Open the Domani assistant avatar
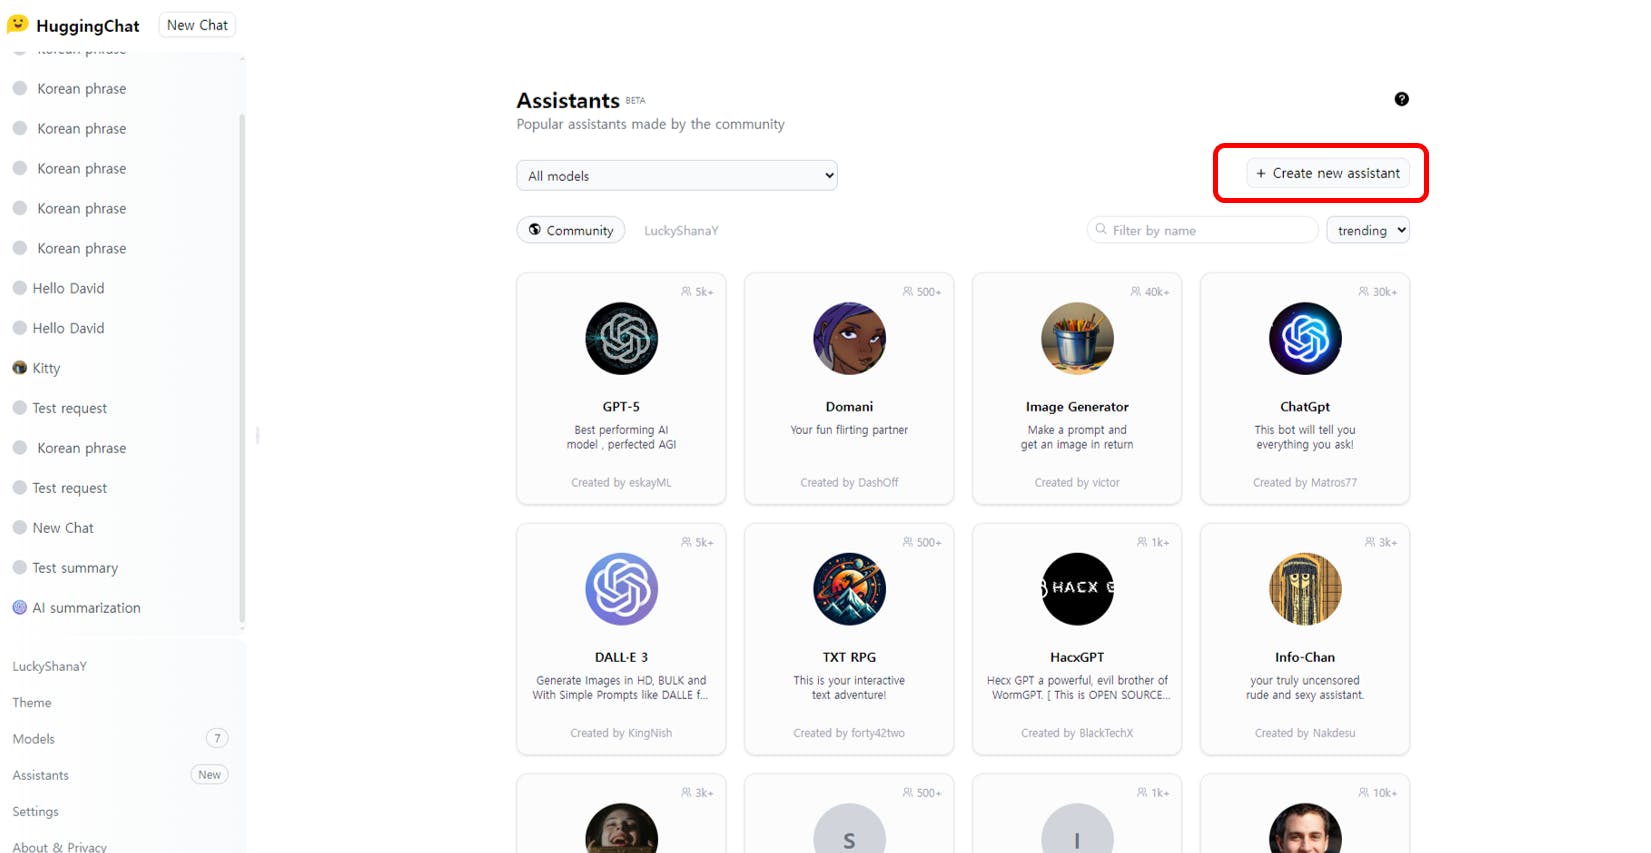1651x853 pixels. 849,339
